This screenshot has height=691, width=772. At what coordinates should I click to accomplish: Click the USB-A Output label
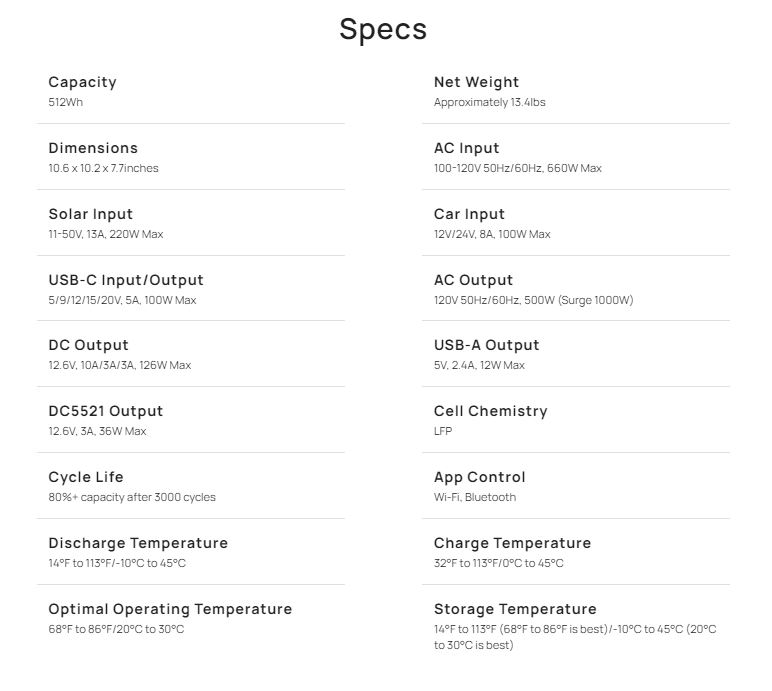tap(486, 345)
